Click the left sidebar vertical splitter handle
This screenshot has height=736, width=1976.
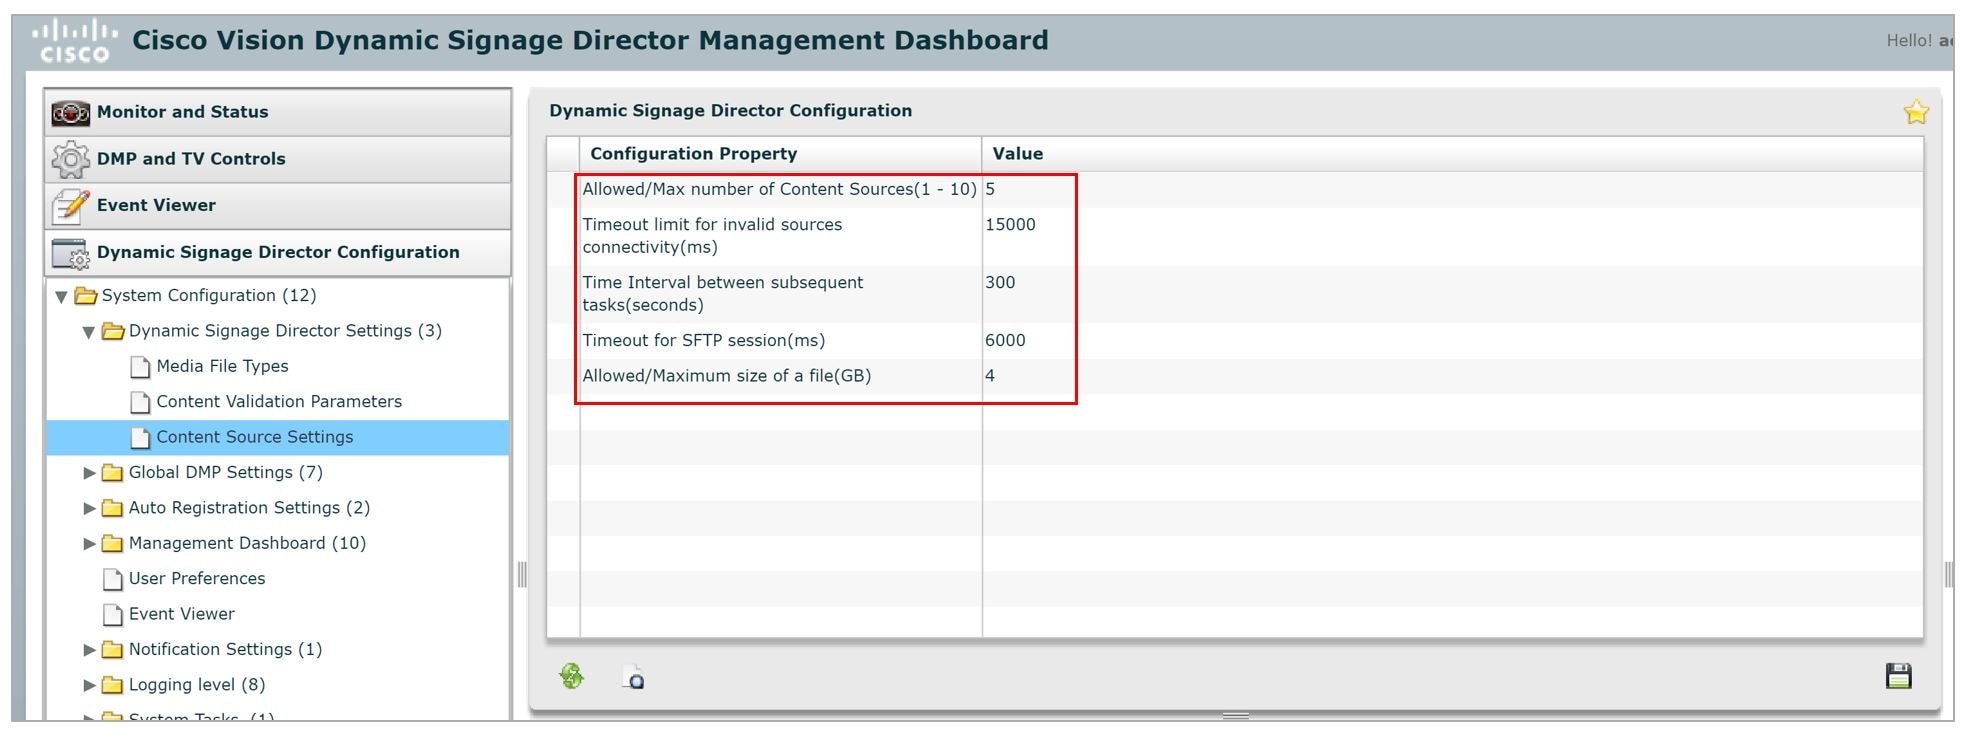point(521,574)
